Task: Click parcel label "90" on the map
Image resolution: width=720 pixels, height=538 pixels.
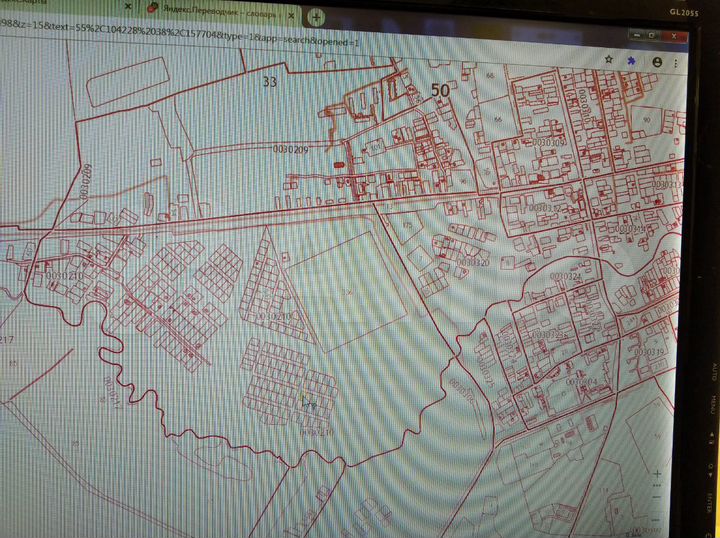Action: (x=647, y=120)
